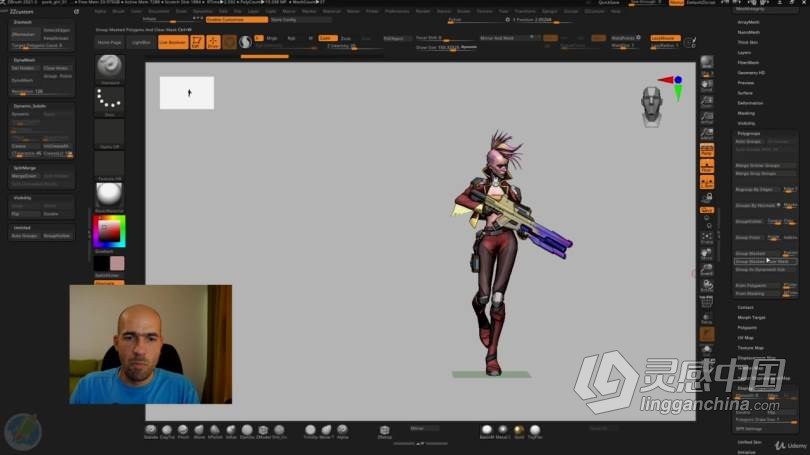Open the Texture Off slot
The width and height of the screenshot is (810, 455).
click(110, 164)
